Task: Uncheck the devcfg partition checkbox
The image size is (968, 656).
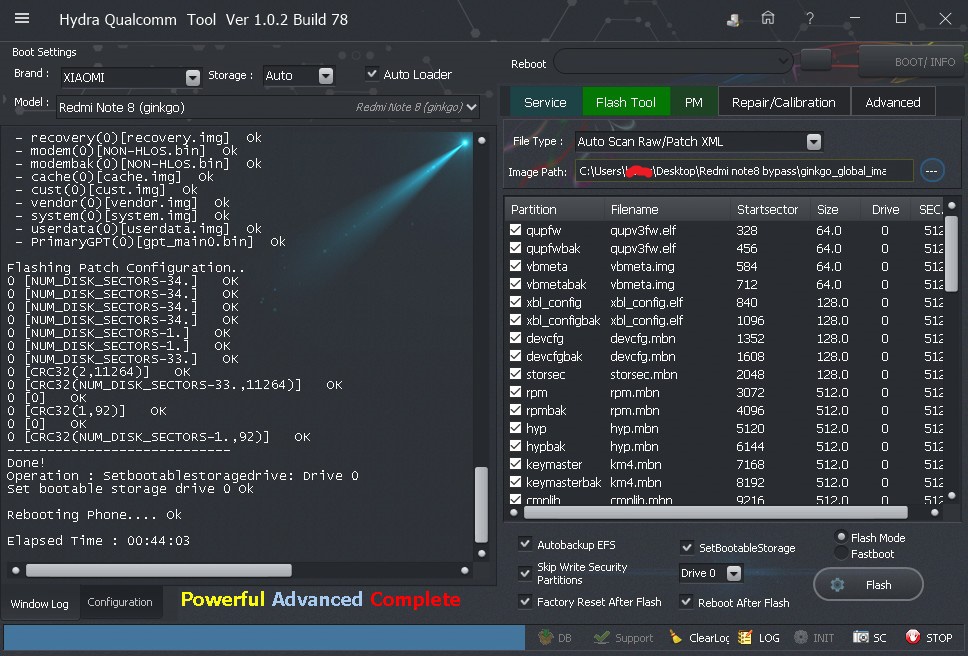Action: 515,338
